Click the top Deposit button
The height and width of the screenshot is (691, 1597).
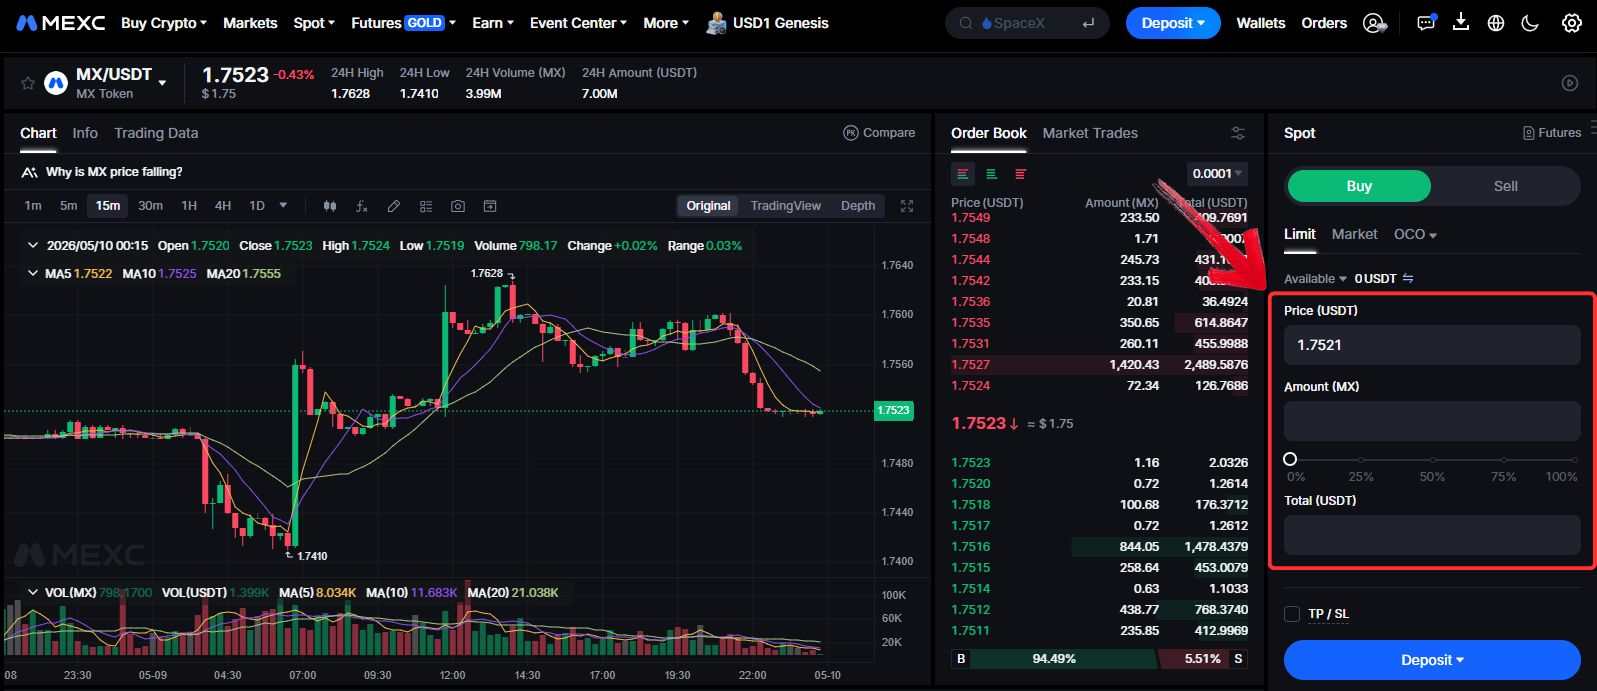point(1173,23)
